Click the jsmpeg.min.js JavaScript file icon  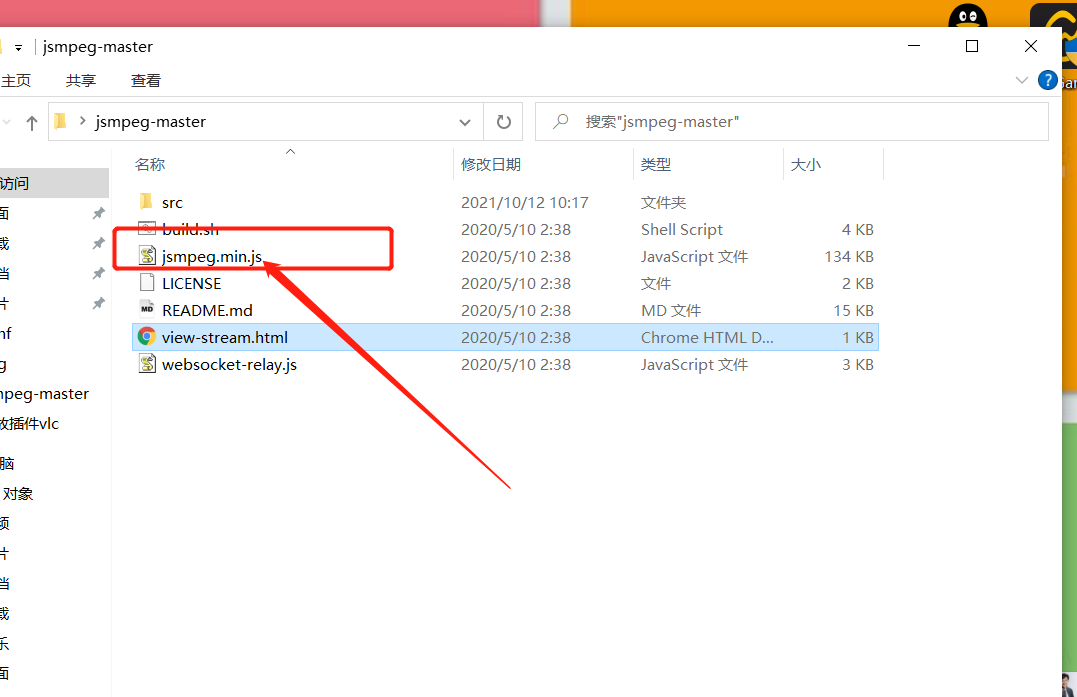(x=145, y=256)
